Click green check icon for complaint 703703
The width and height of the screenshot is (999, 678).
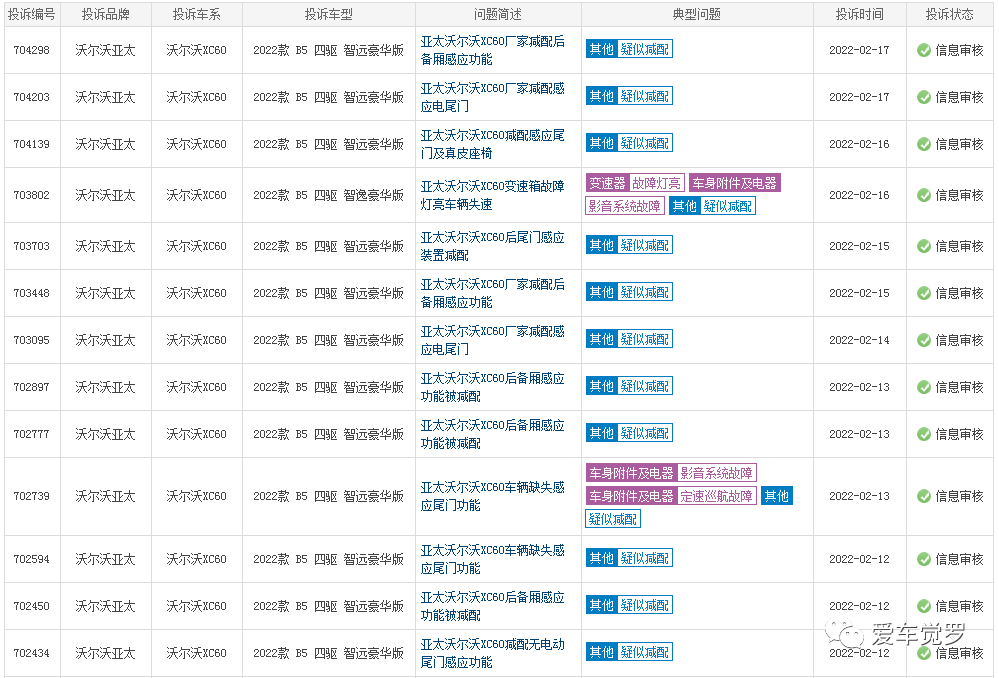click(924, 247)
